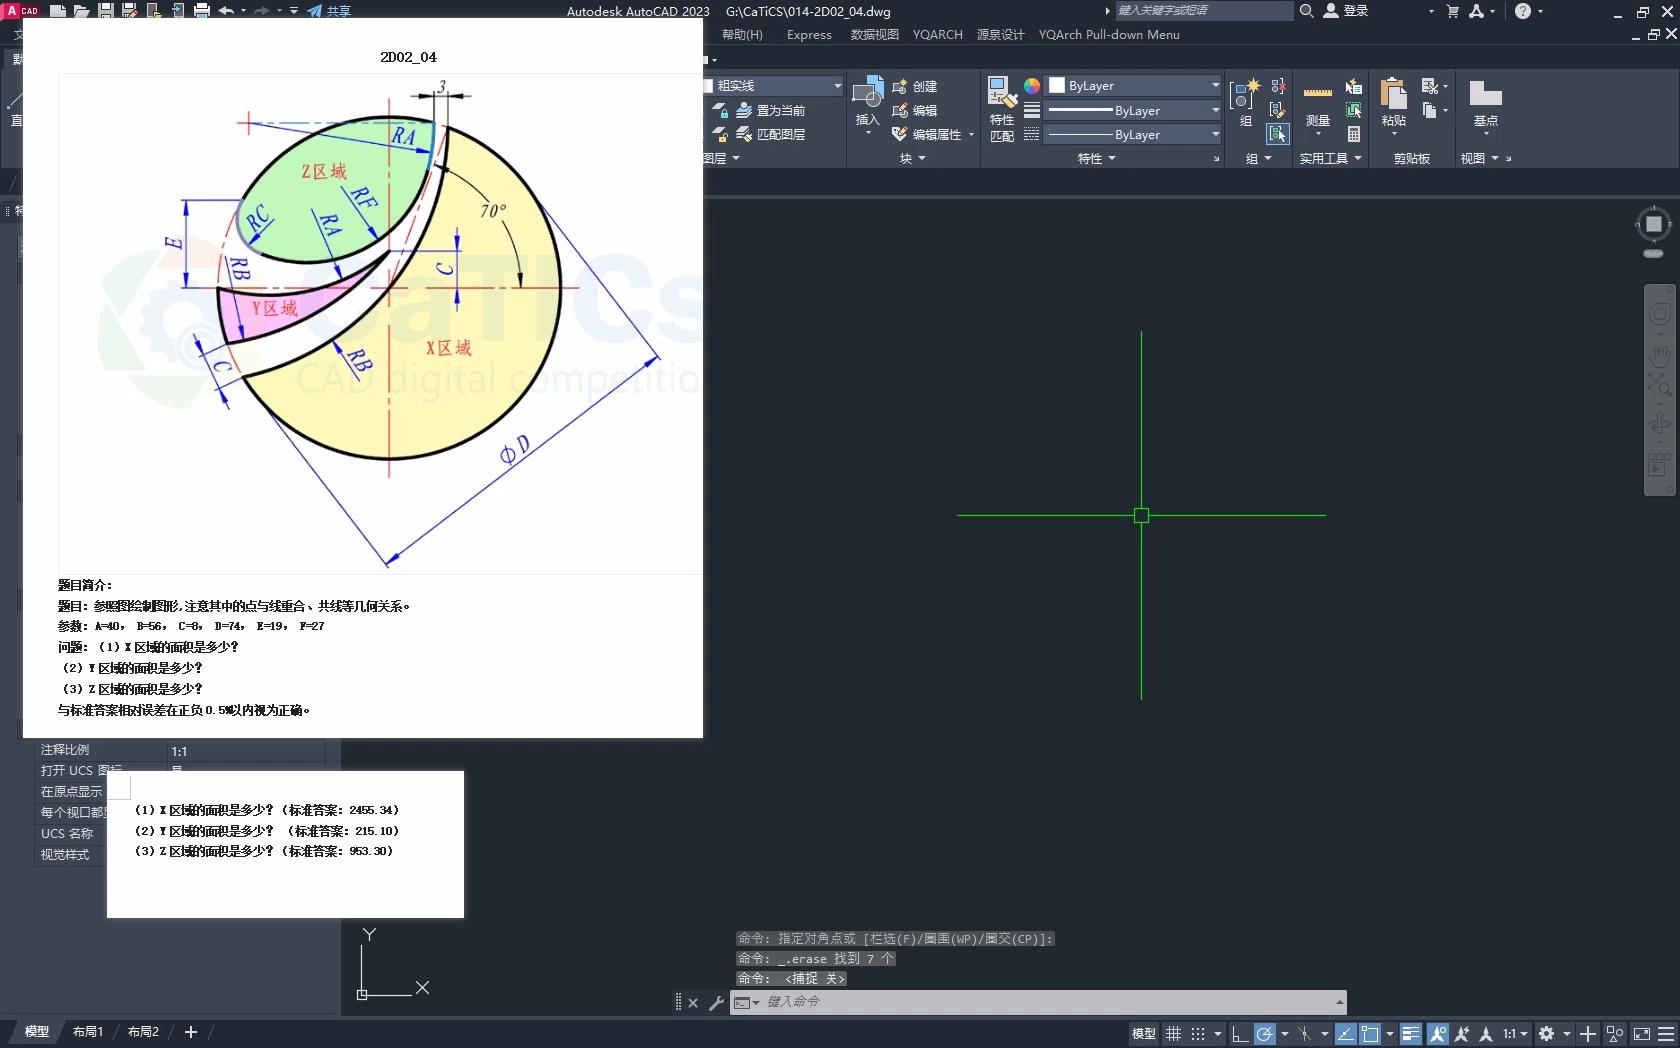The width and height of the screenshot is (1680, 1048).
Task: Open the quick calculator icon in utilities panel
Action: click(x=1353, y=134)
